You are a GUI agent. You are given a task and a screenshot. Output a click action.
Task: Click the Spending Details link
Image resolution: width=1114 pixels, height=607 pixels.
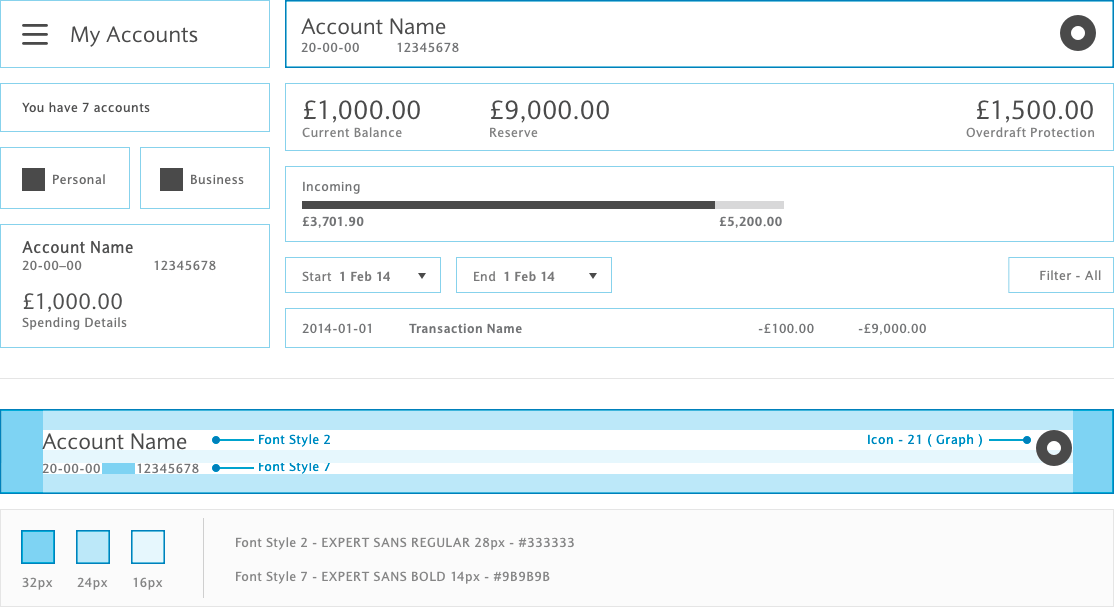tap(74, 323)
